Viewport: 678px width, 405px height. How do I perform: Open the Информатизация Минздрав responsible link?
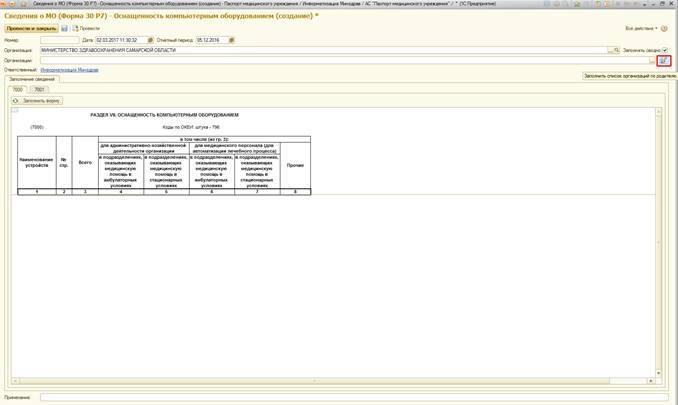click(x=68, y=70)
